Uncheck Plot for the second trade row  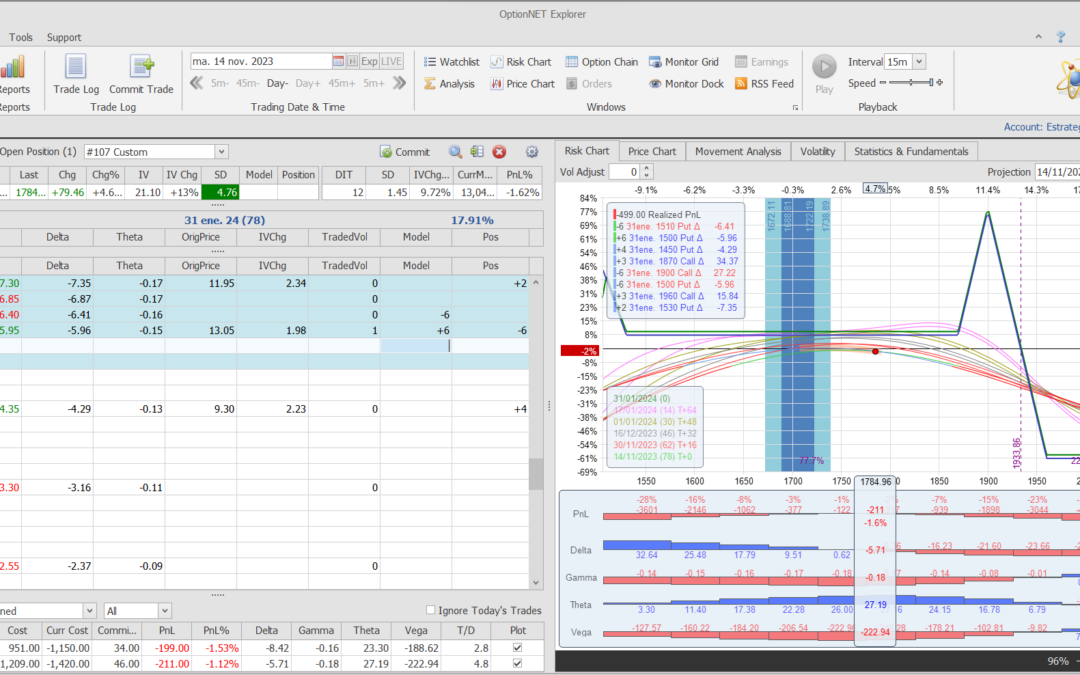coord(516,663)
